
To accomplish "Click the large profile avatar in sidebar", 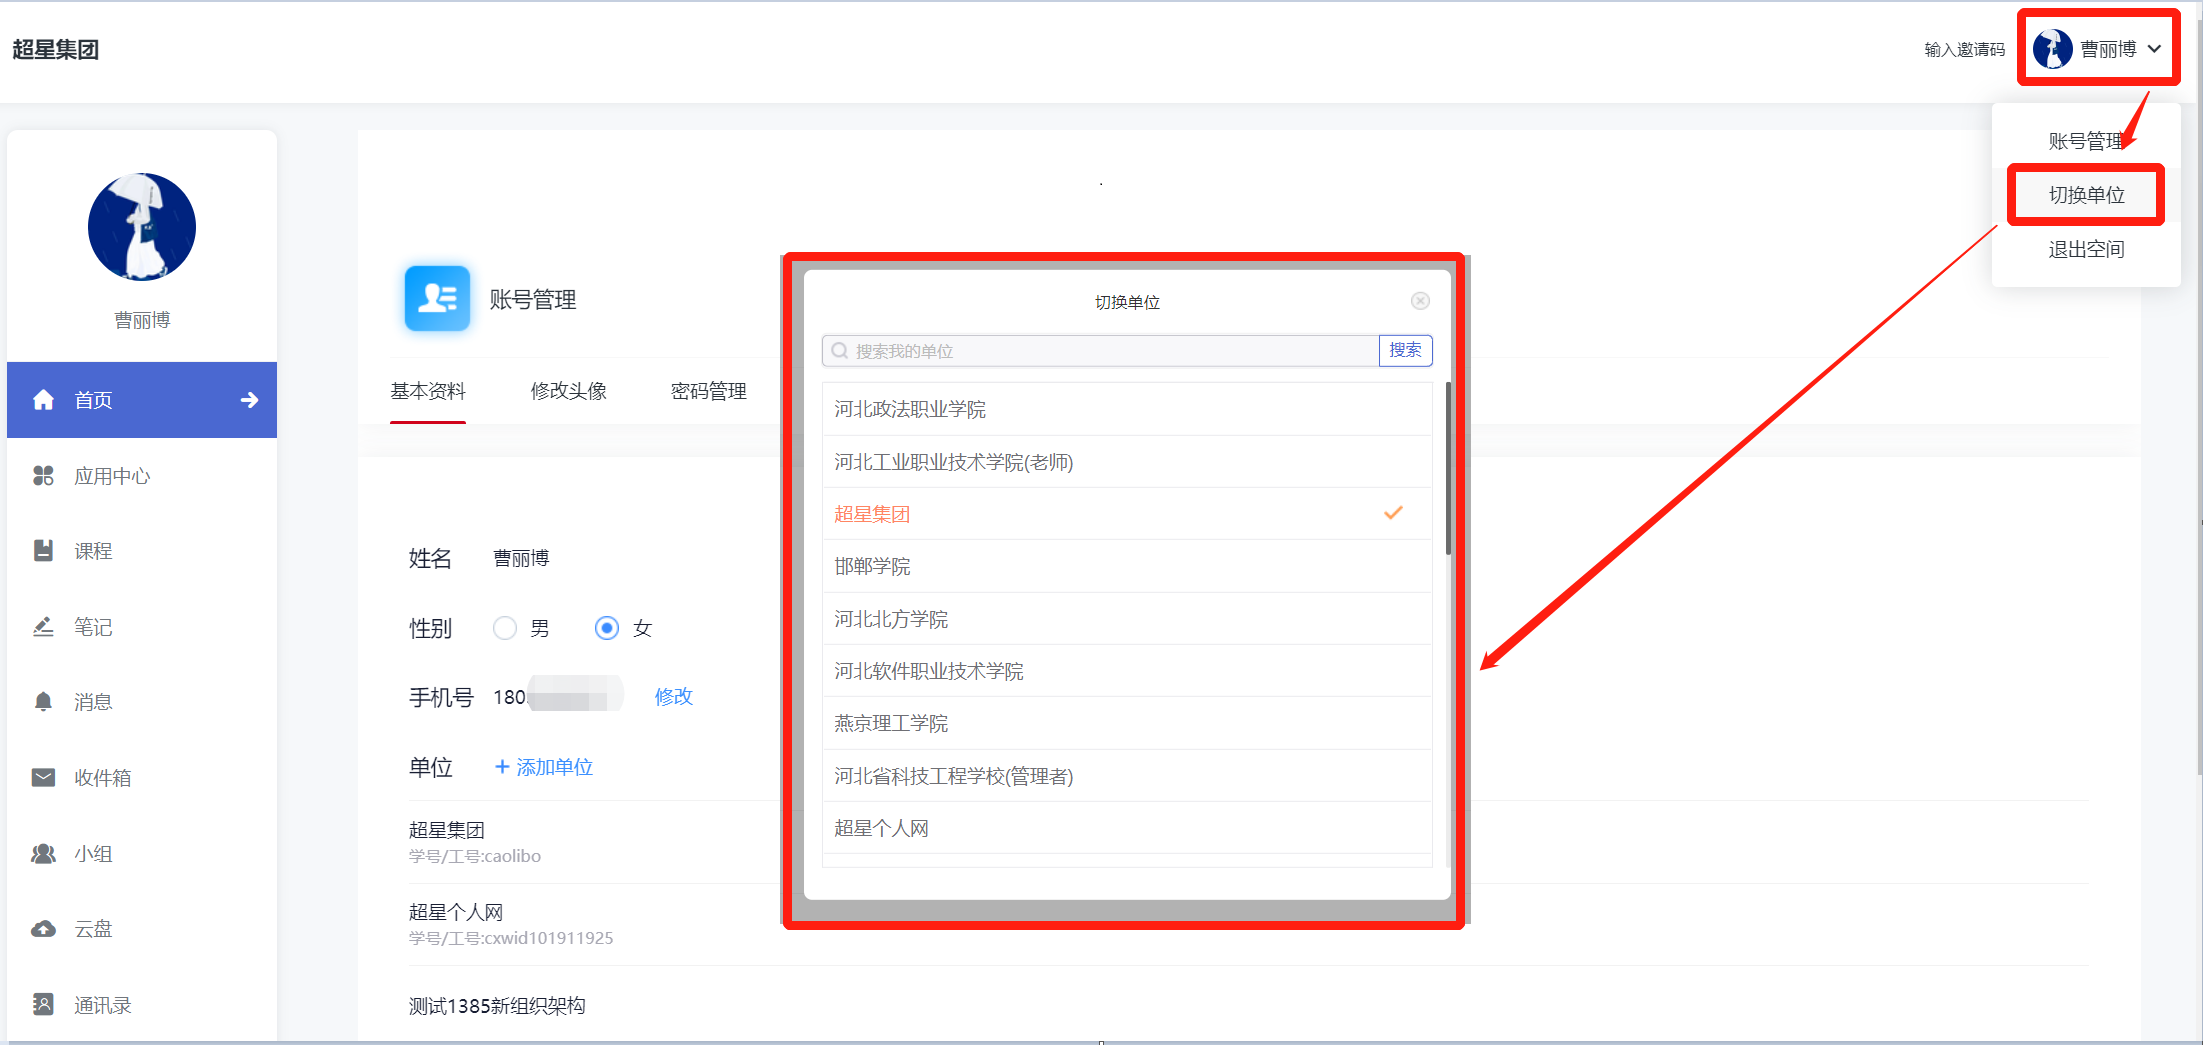I will pos(142,227).
